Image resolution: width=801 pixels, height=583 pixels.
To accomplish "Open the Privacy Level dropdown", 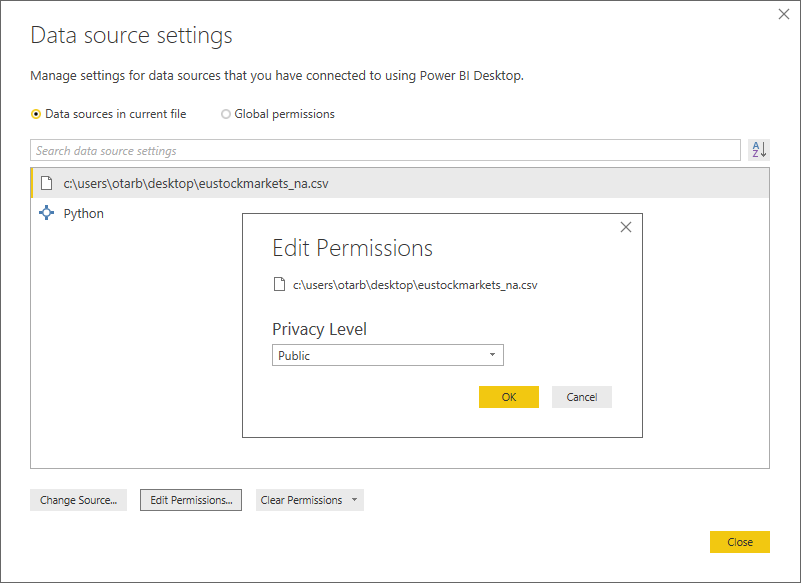I will [388, 355].
